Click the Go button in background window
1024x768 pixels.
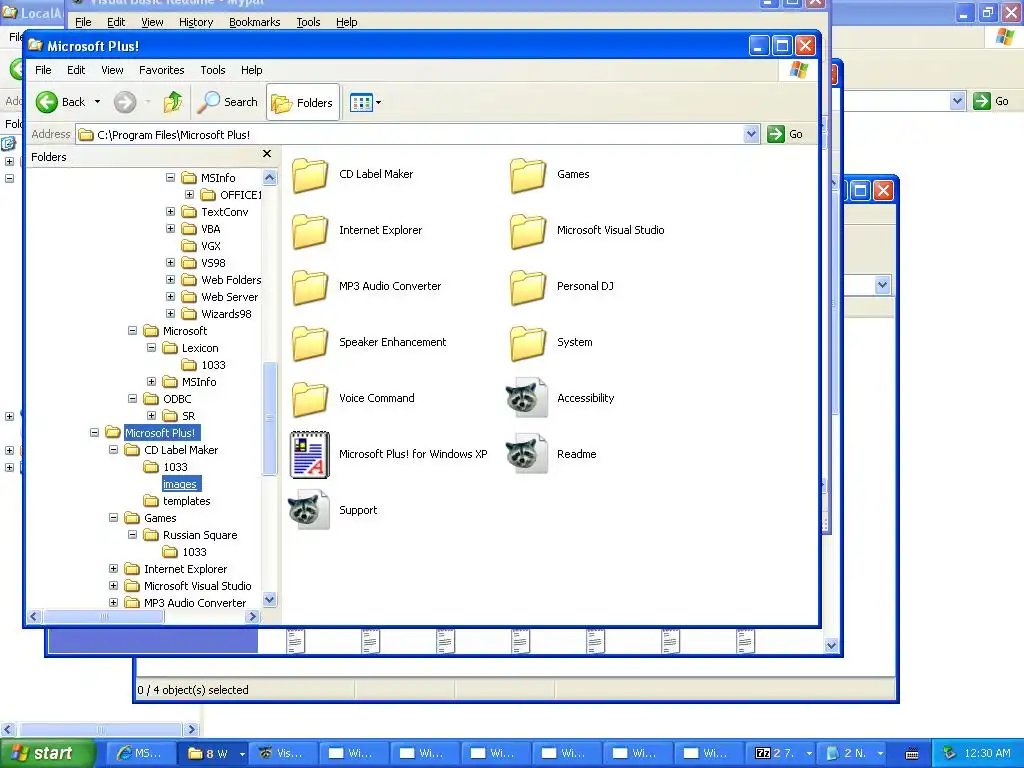[991, 101]
